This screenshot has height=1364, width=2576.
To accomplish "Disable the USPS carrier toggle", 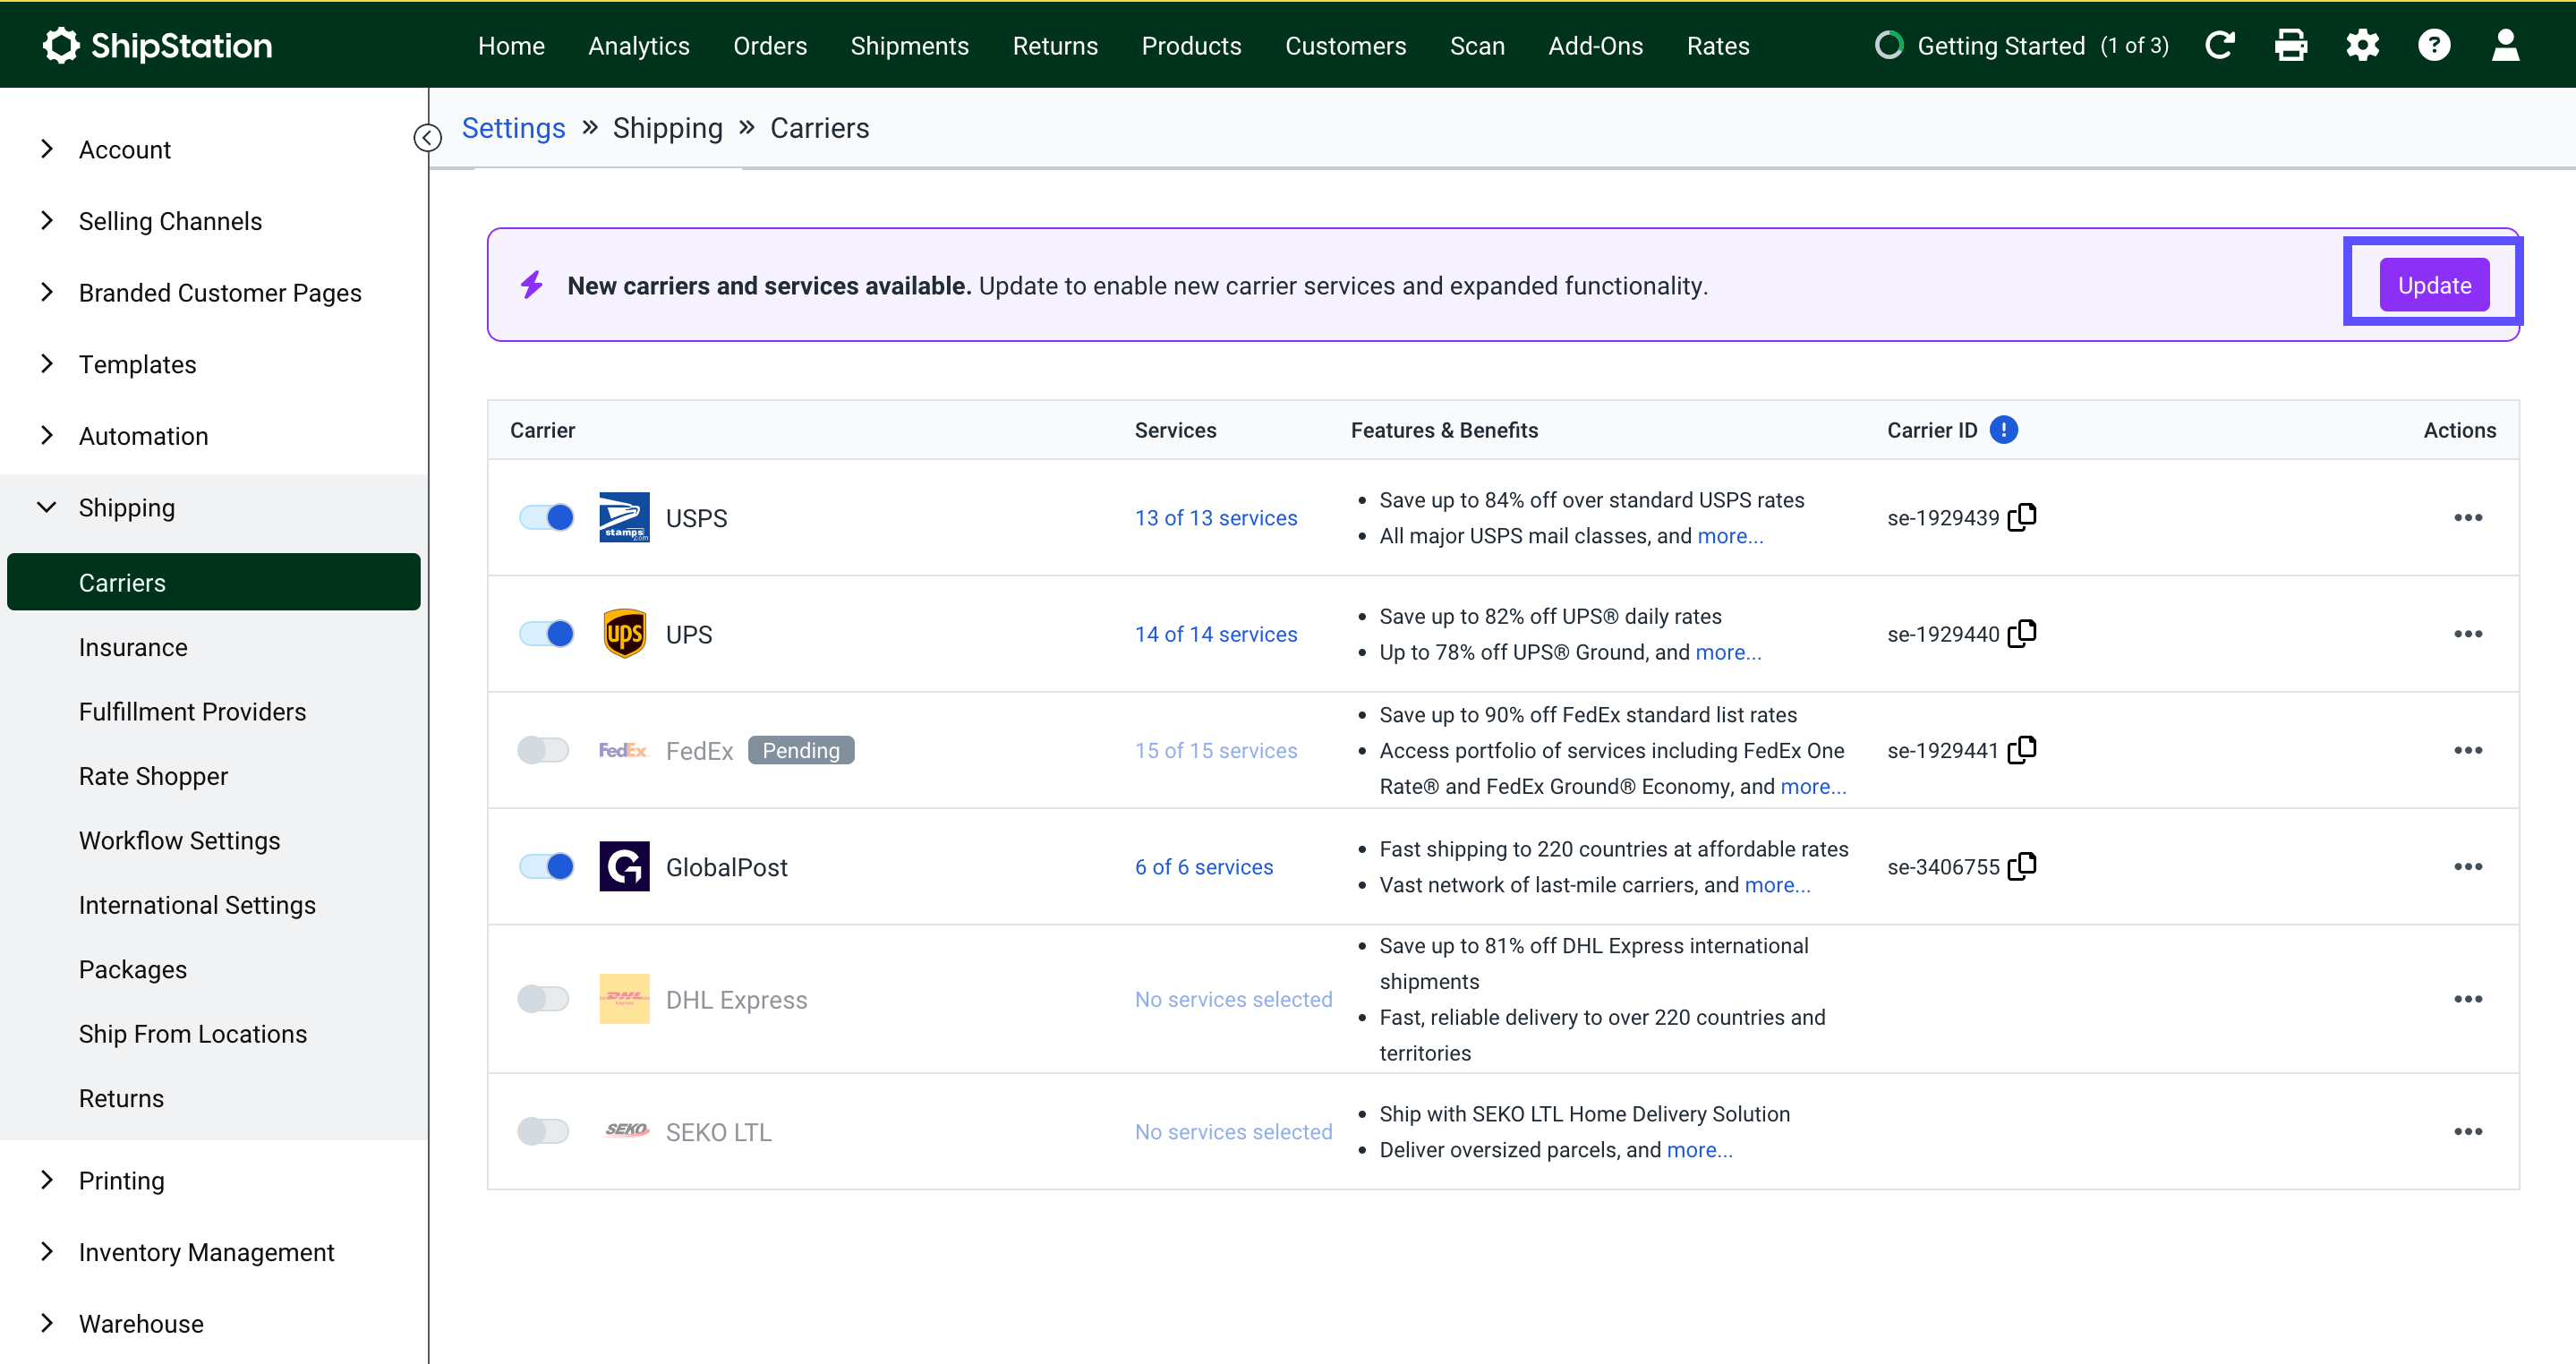I will click(x=545, y=517).
